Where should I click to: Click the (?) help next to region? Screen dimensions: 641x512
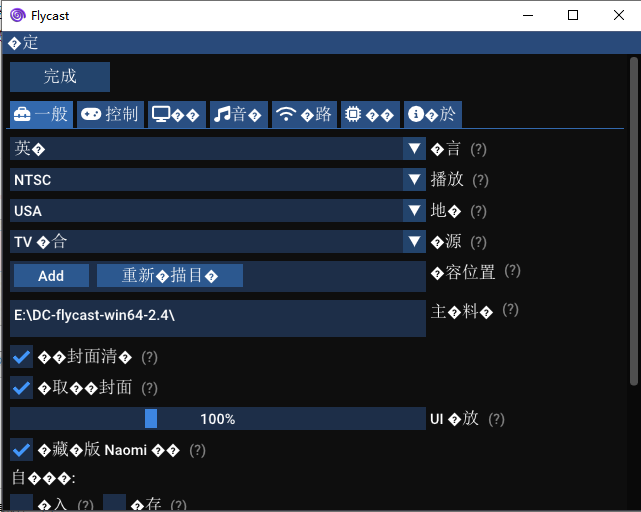point(478,211)
